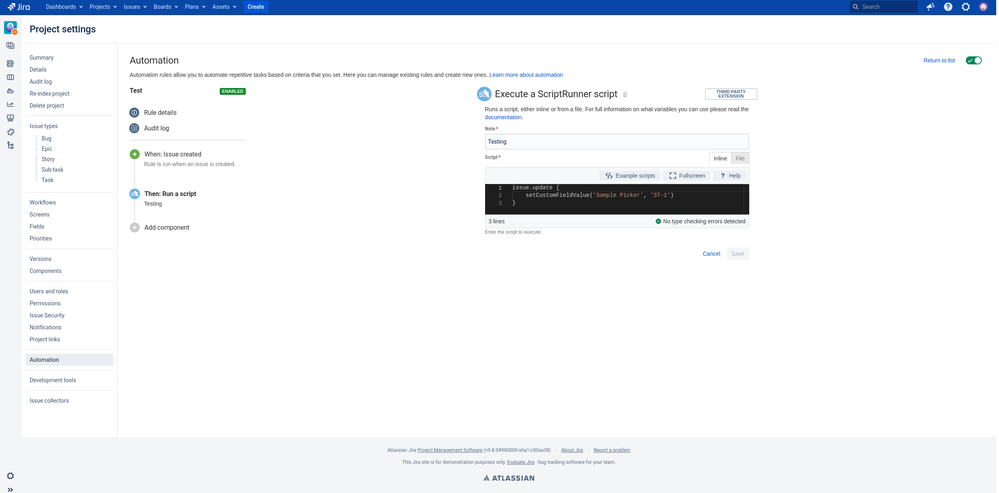
Task: Click the About Jira footer link
Action: (571, 450)
